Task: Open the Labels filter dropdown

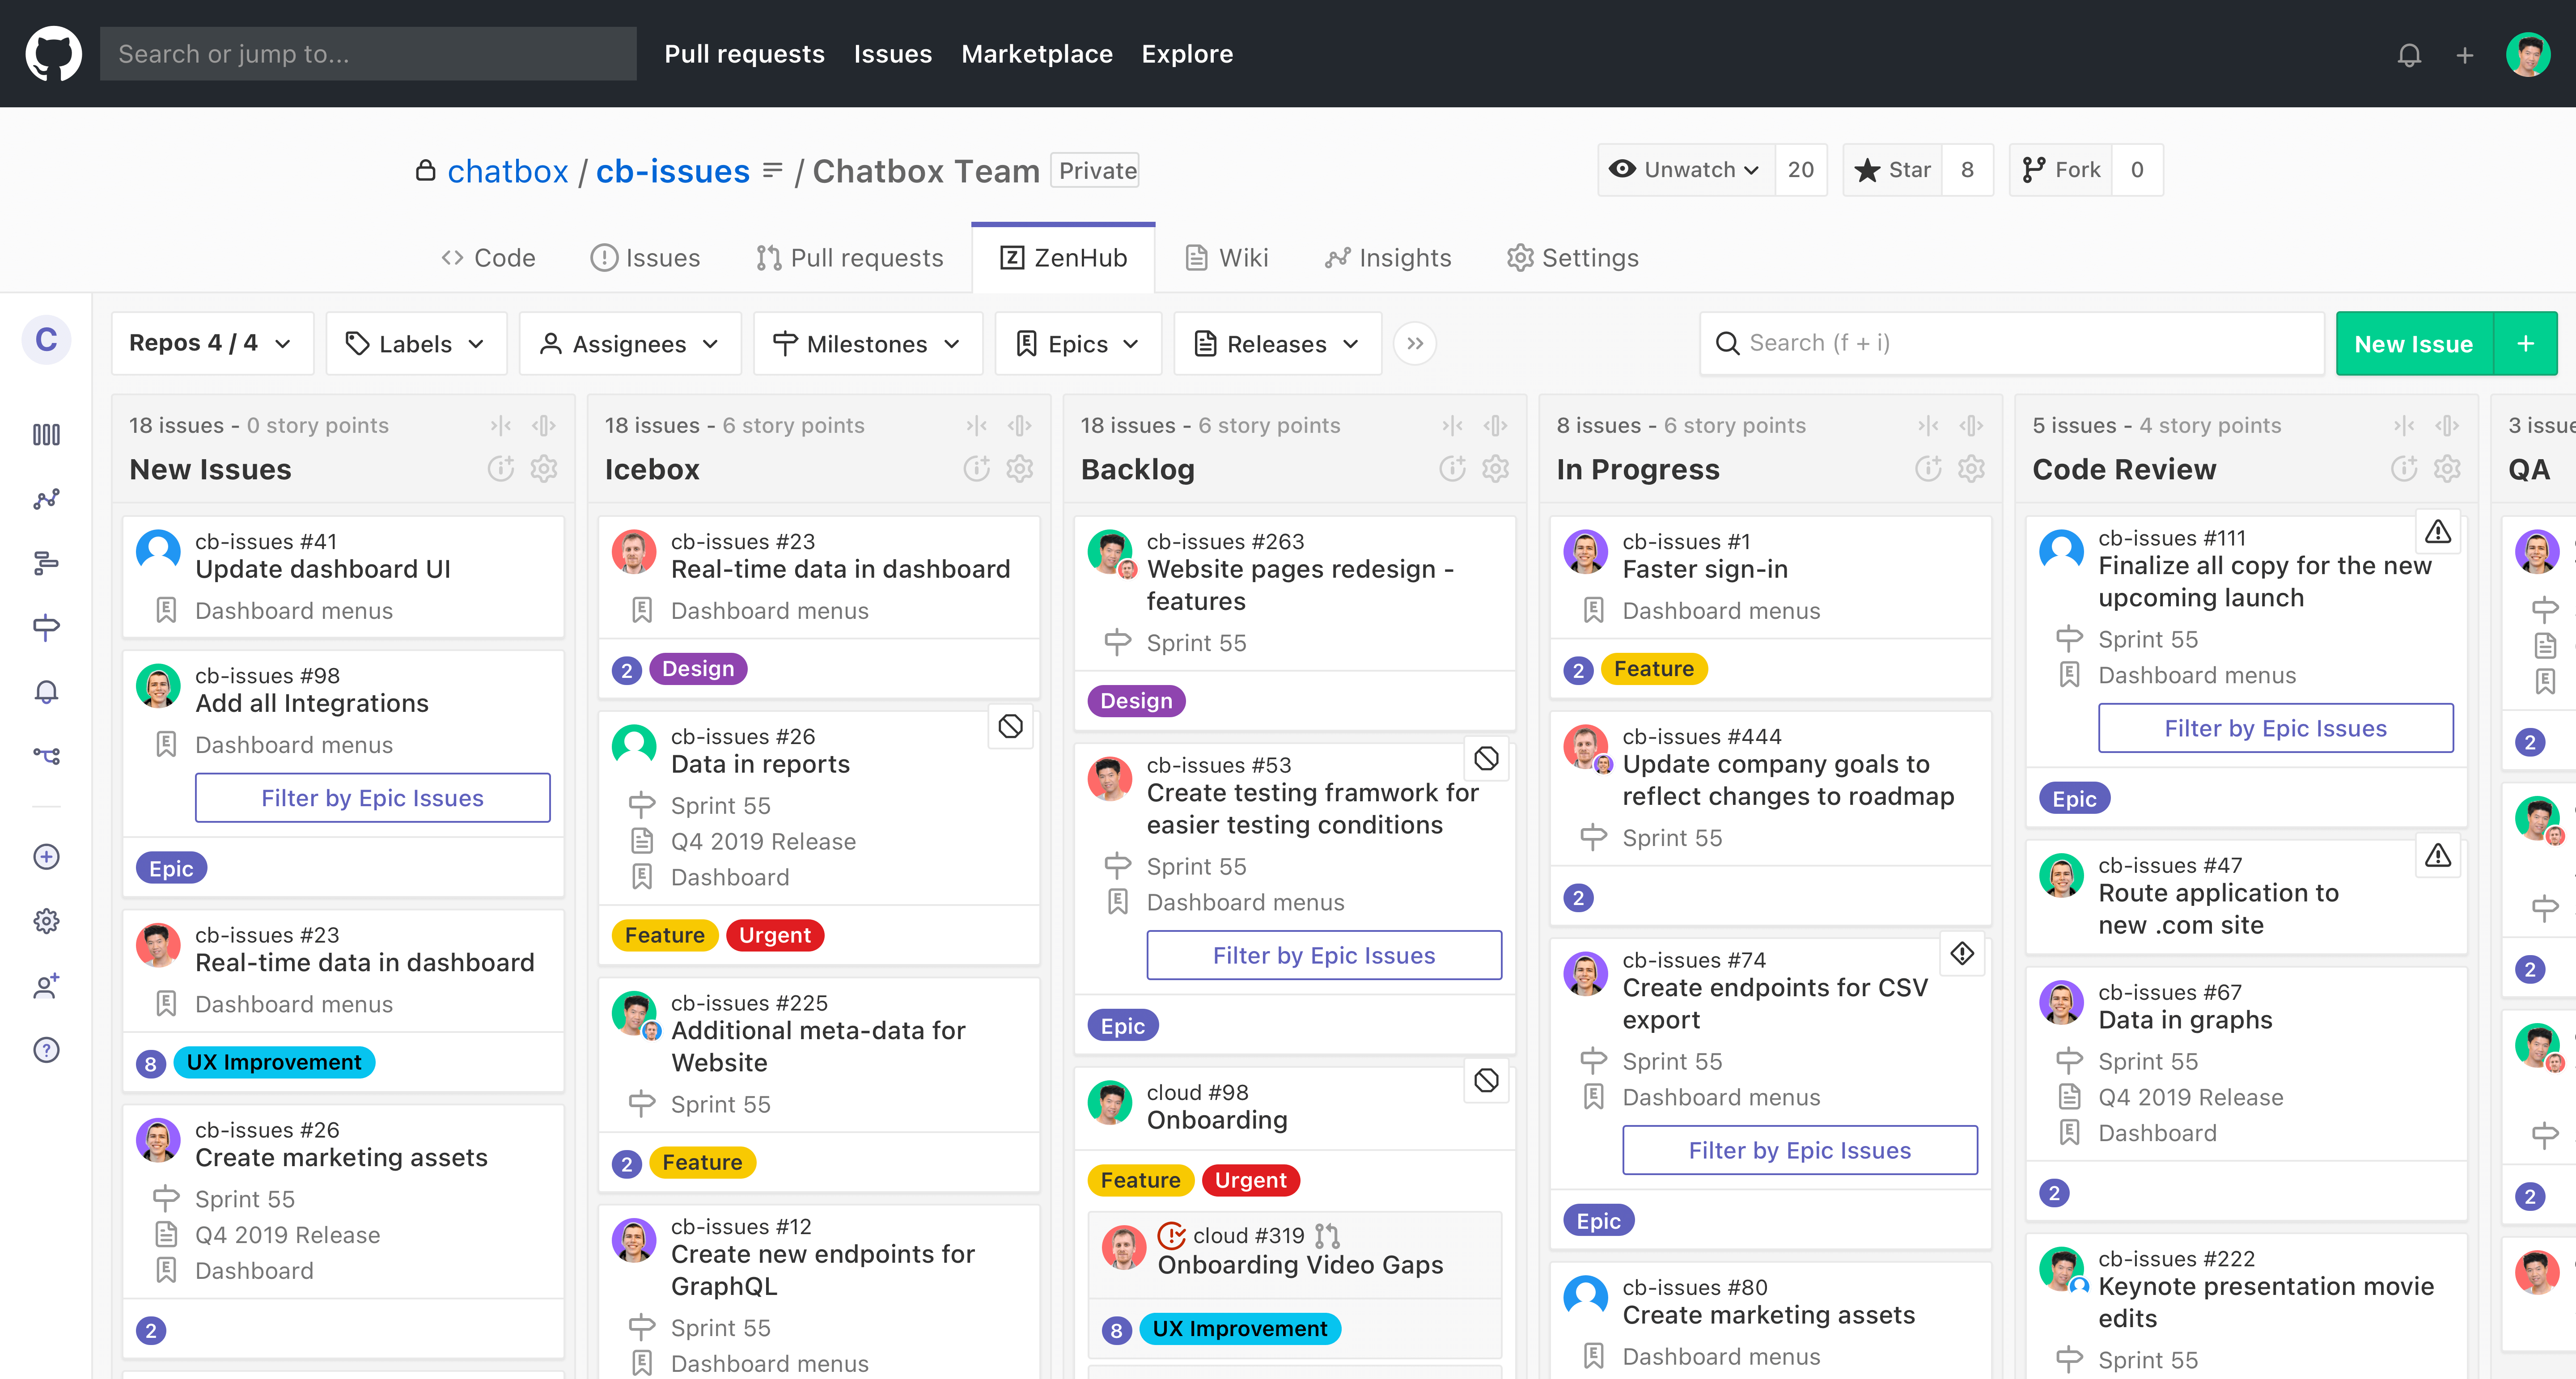Action: [x=416, y=344]
